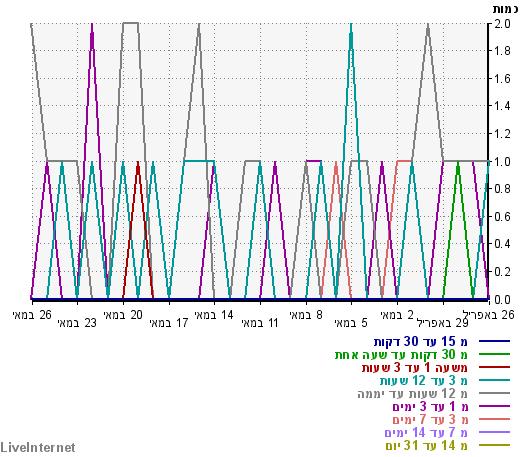The image size is (520, 457).
Task: Select legend label 'מ 30 דקות עד שעה אחת'
Action: (401, 355)
